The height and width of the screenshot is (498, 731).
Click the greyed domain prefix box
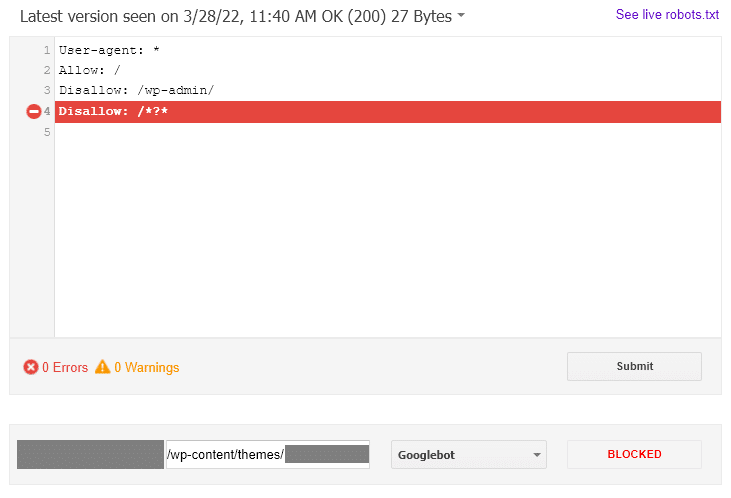pos(90,455)
